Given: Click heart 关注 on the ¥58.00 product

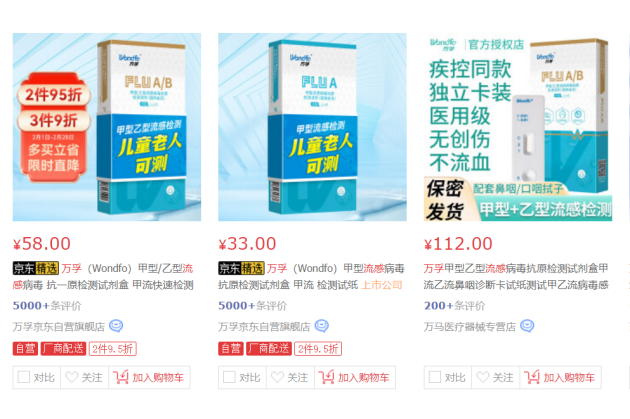Looking at the screenshot, I should 84,377.
